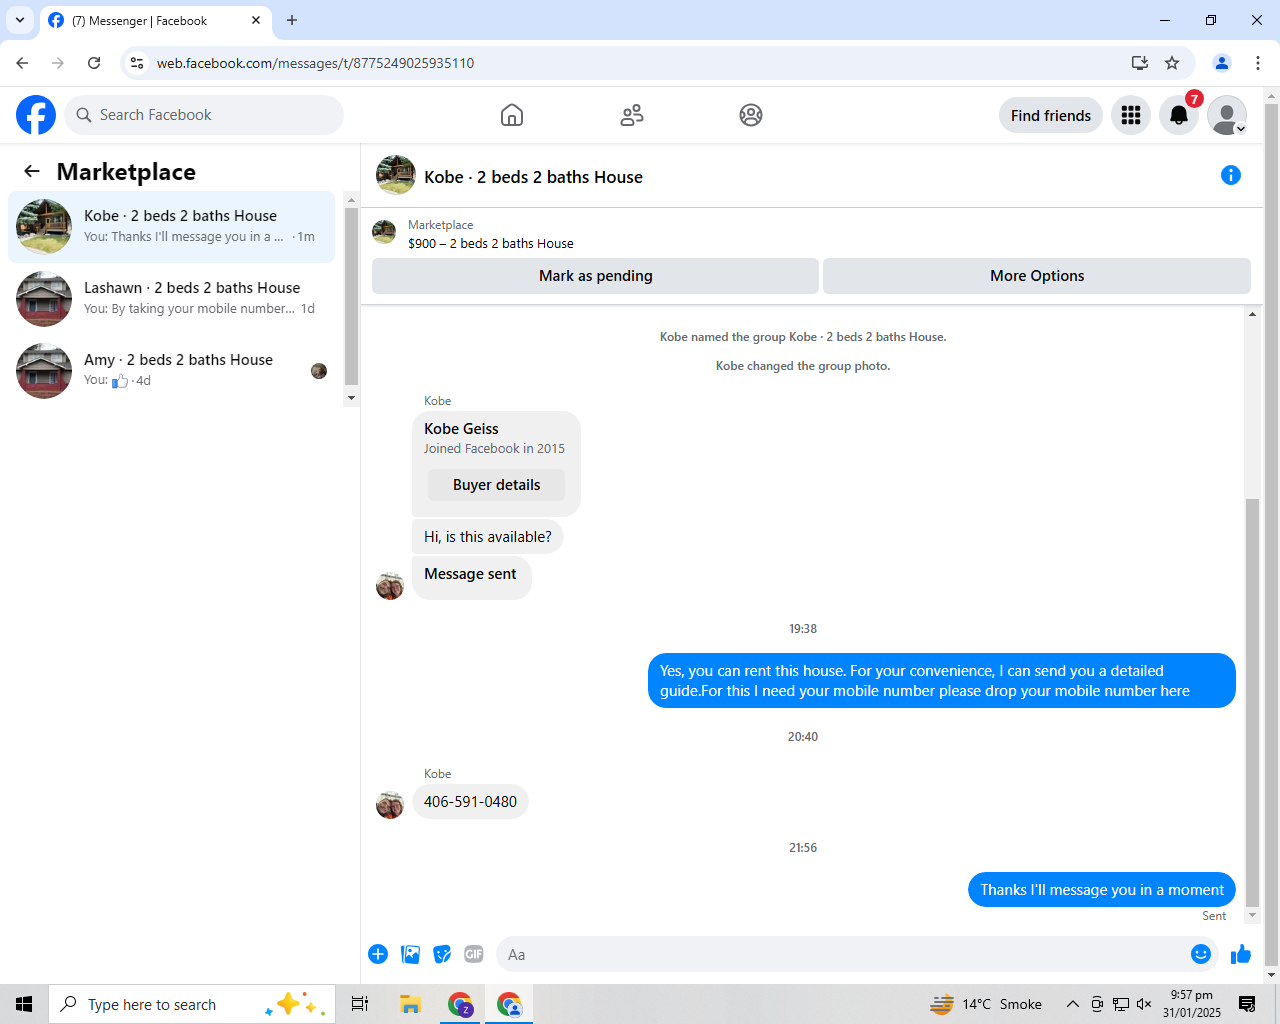Close the Messenger Facebook tab
The image size is (1280, 1024).
(256, 20)
